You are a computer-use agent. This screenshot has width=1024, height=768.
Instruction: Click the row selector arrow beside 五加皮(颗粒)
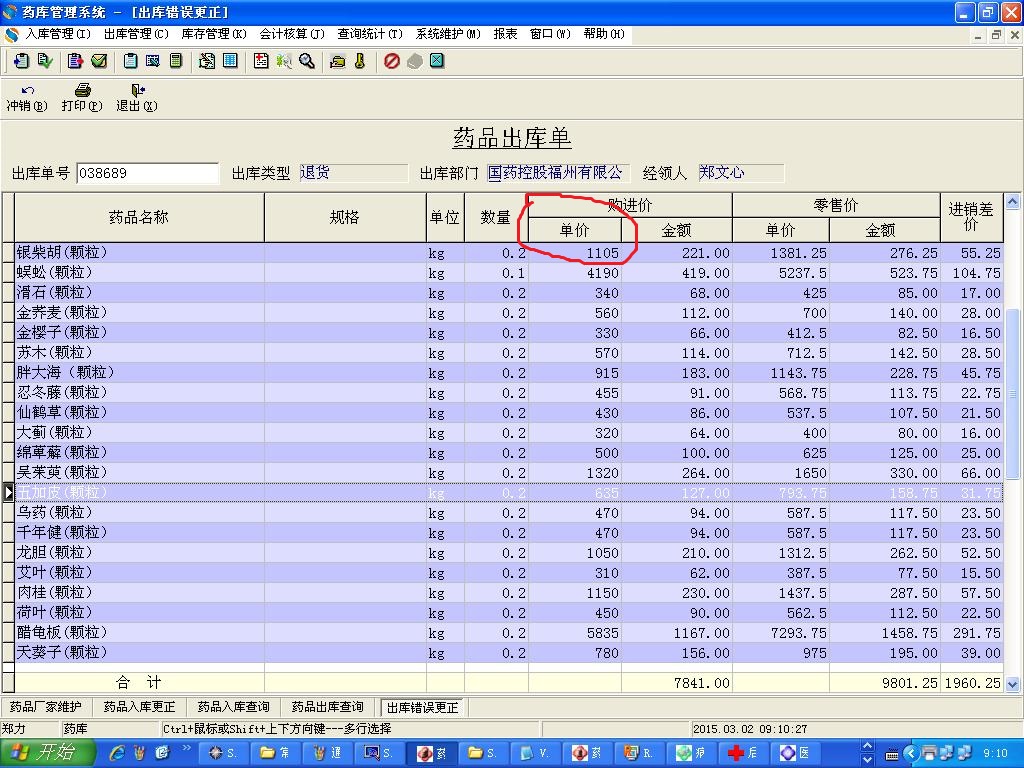click(x=8, y=492)
